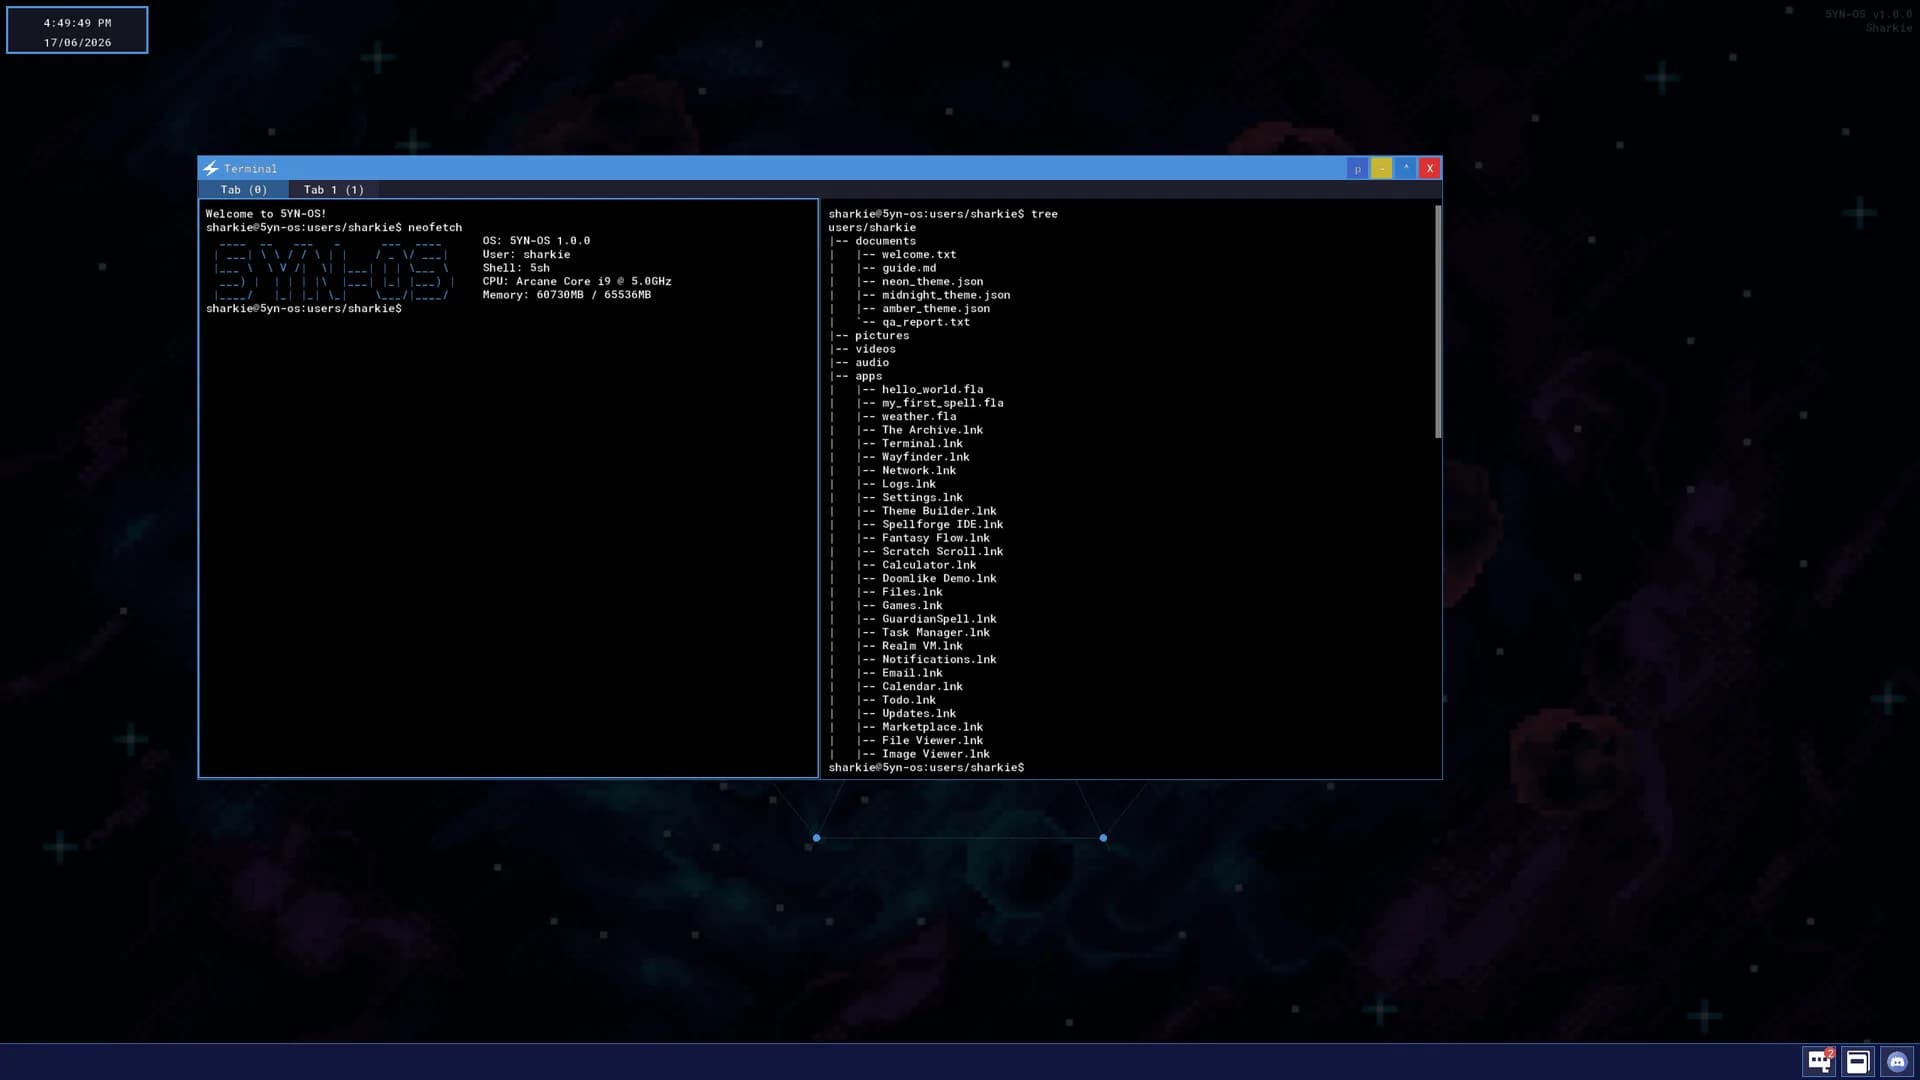Focus the left pane prompt after neofetch output
The width and height of the screenshot is (1920, 1080).
click(x=304, y=308)
